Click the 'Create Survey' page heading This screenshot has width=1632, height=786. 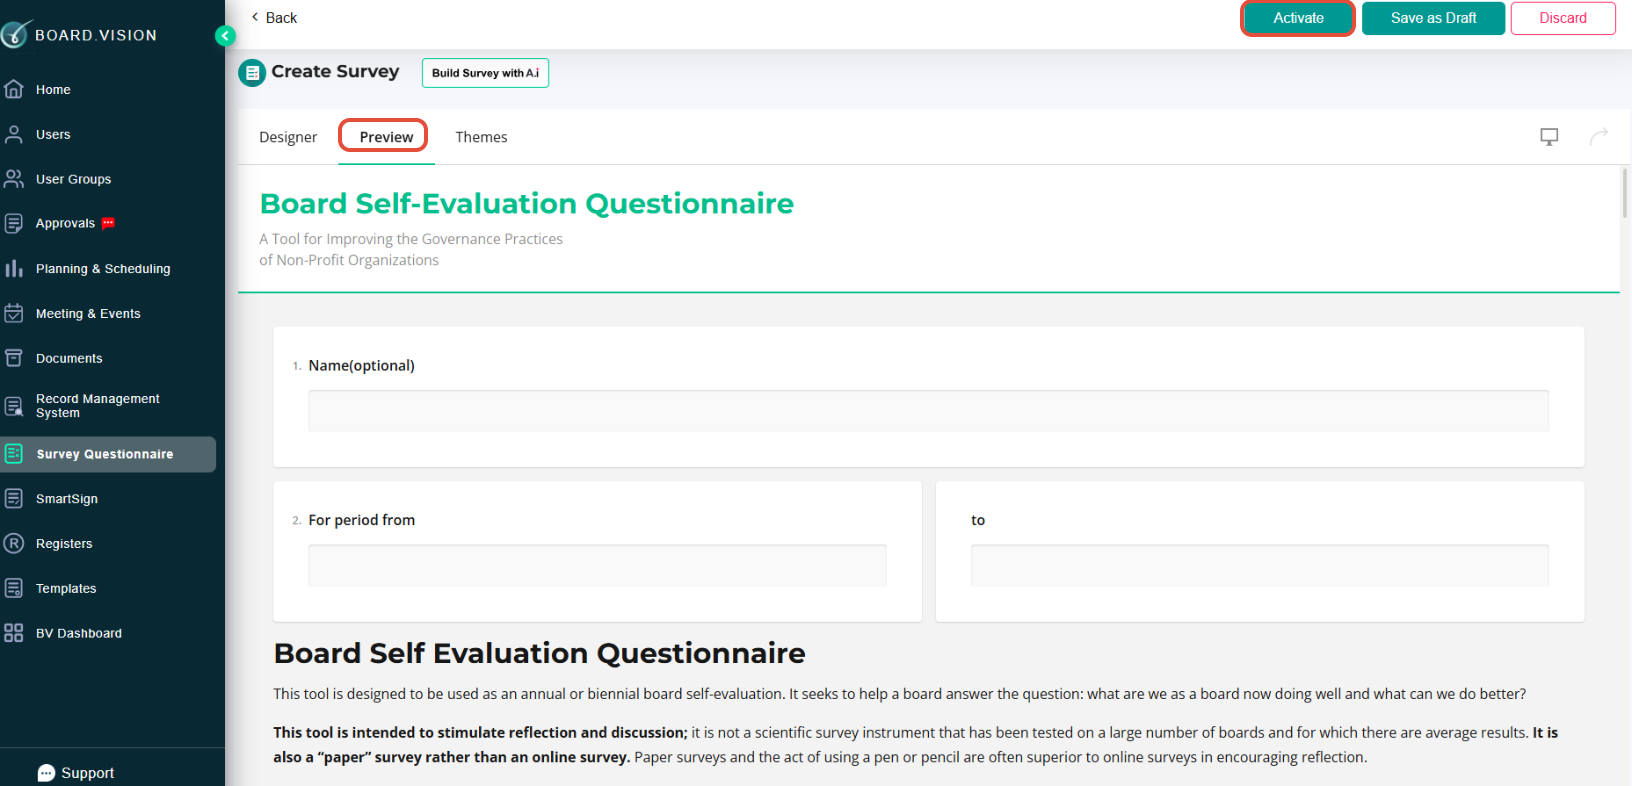pyautogui.click(x=335, y=71)
